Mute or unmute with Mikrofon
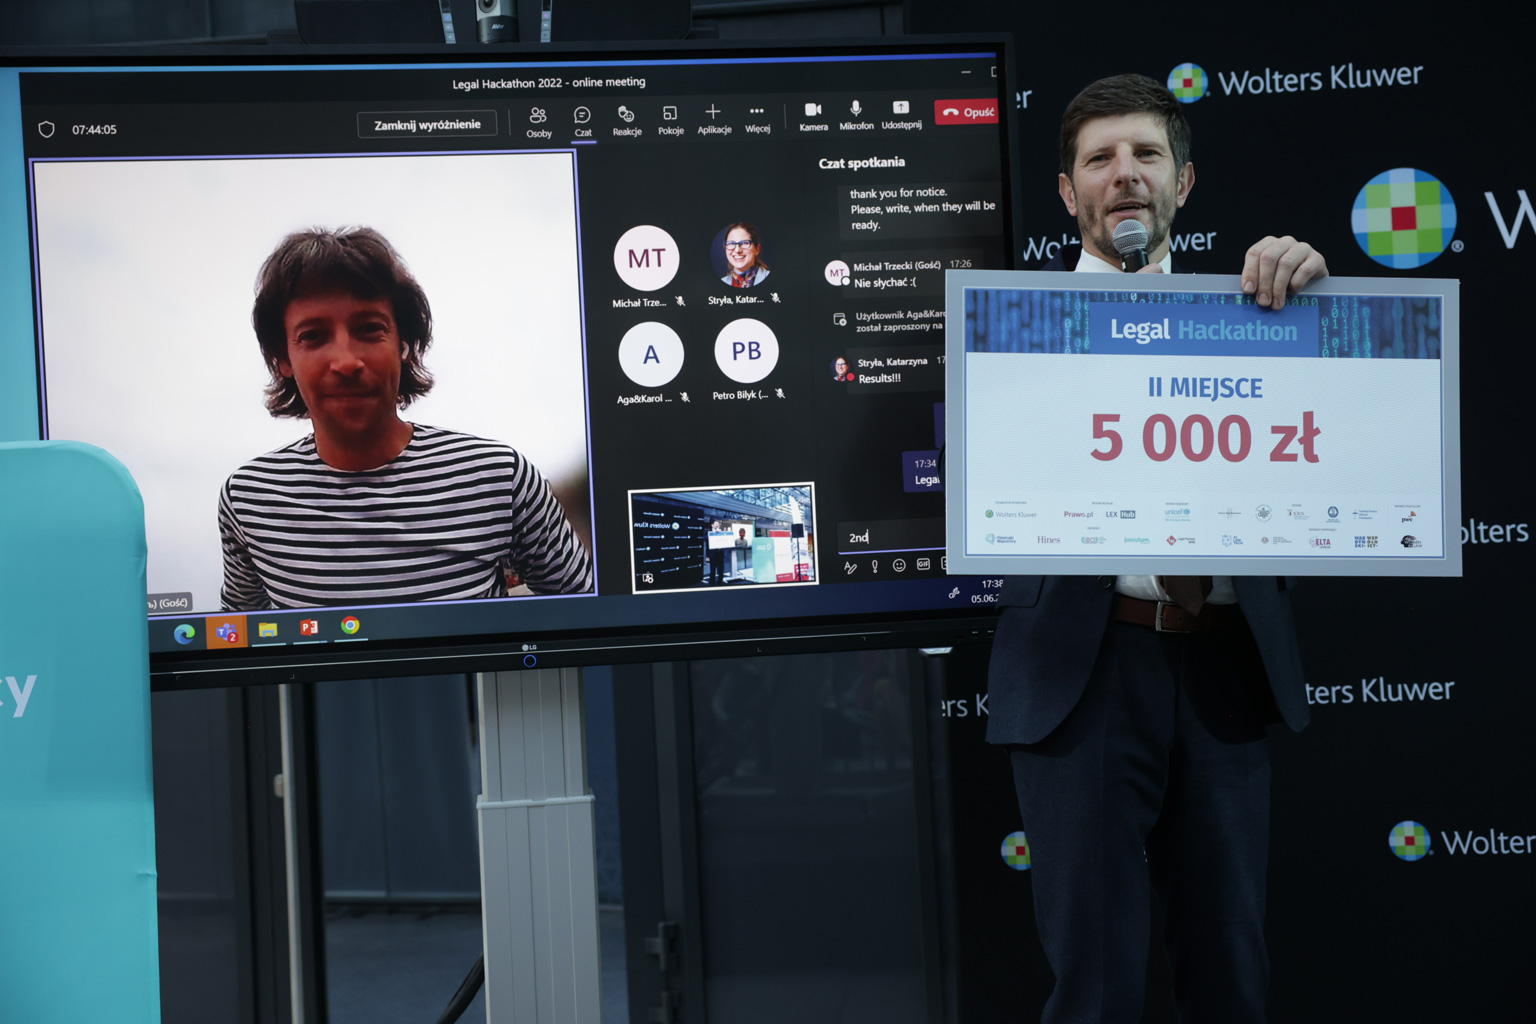Image resolution: width=1536 pixels, height=1024 pixels. pyautogui.click(x=856, y=113)
